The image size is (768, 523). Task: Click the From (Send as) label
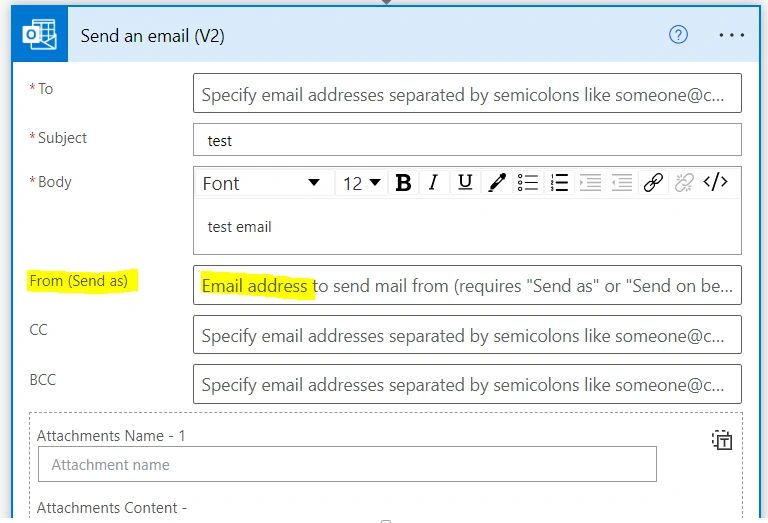78,281
